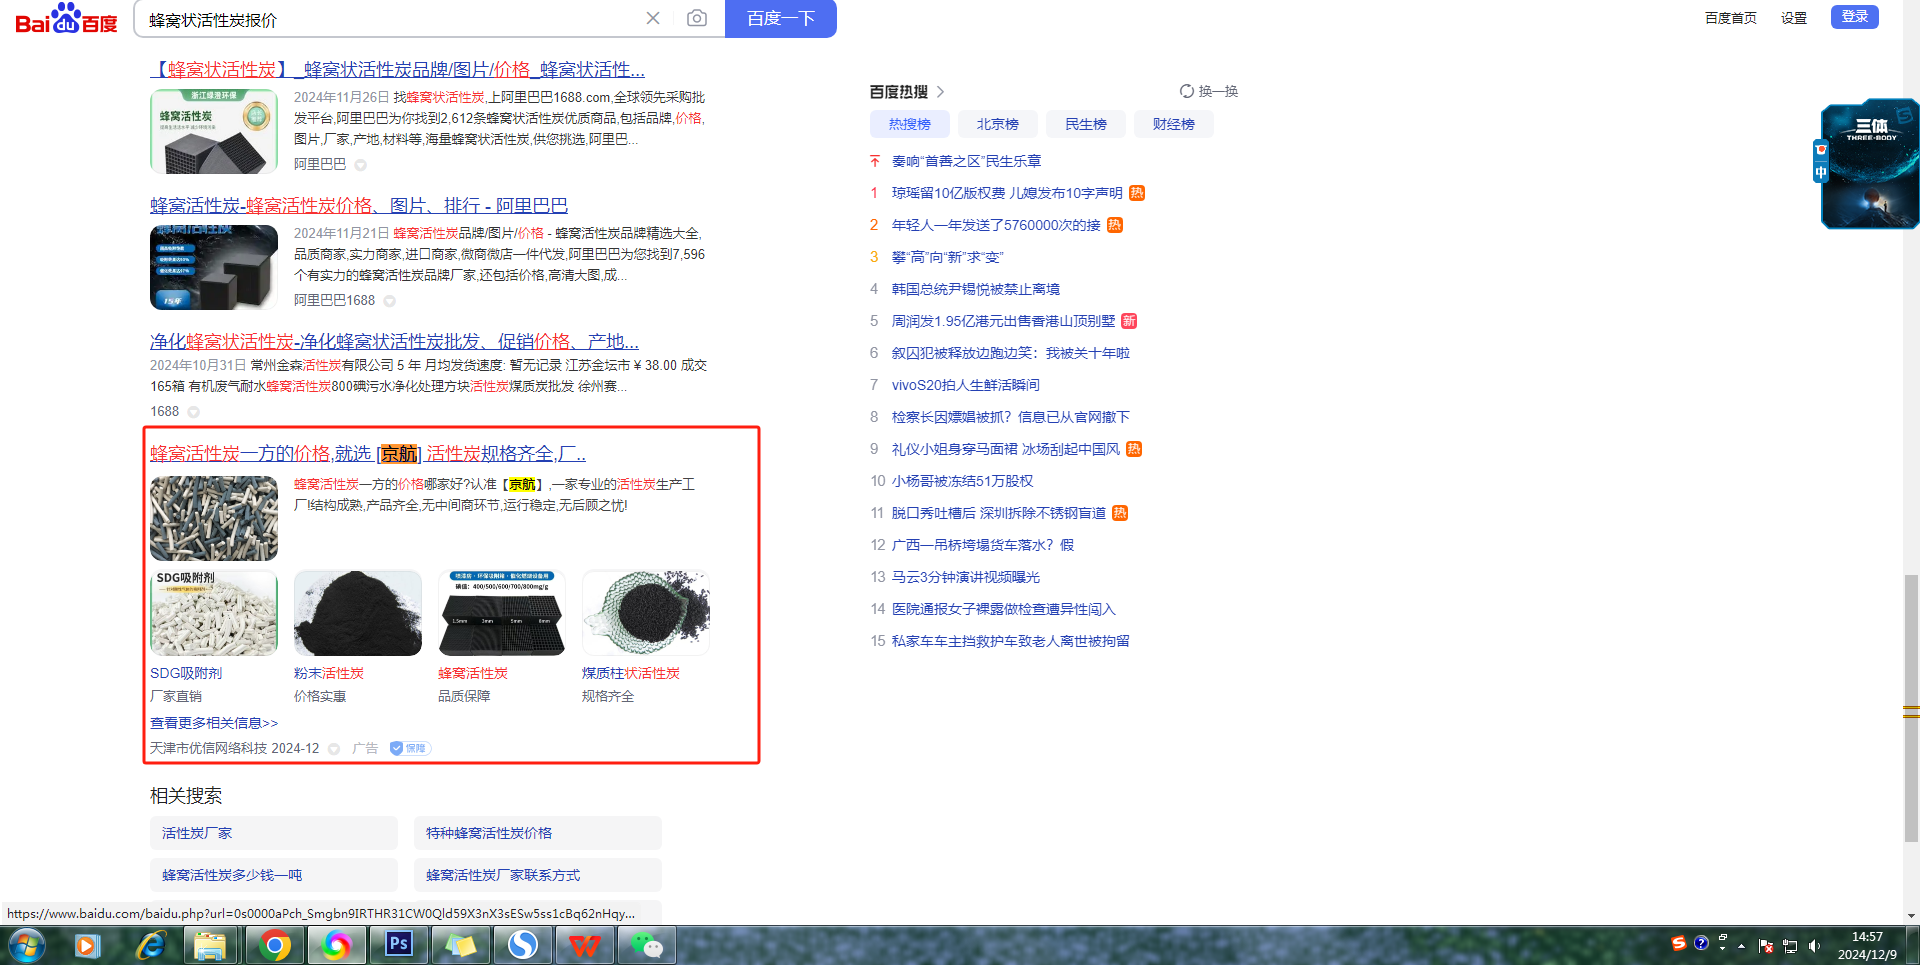Show hidden system tray icons

click(x=1741, y=946)
